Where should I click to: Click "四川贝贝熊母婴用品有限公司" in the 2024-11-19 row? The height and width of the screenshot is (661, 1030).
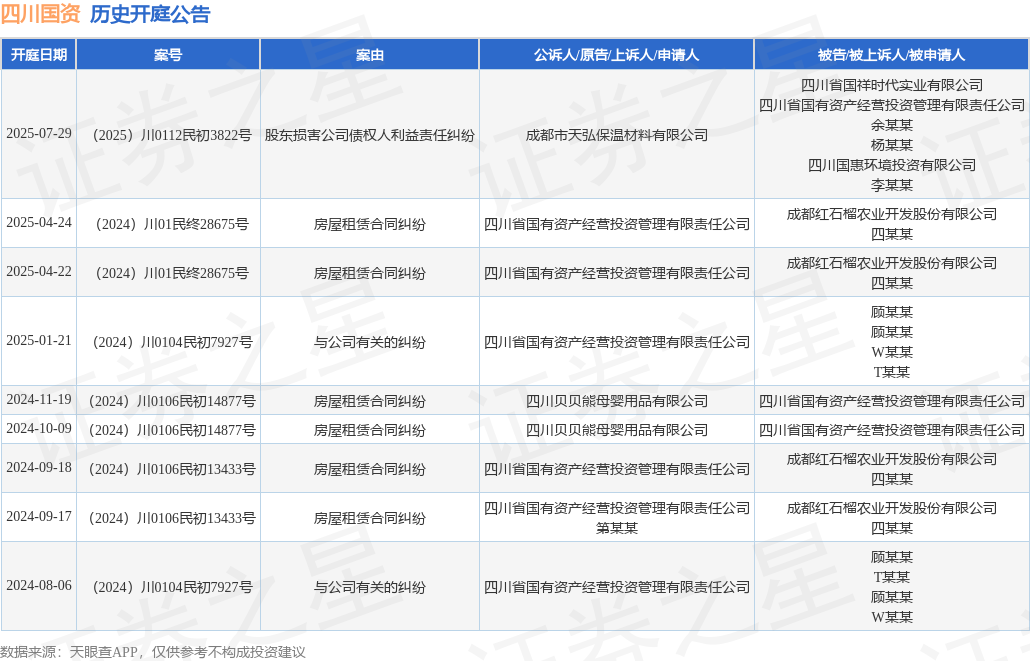[x=617, y=401]
